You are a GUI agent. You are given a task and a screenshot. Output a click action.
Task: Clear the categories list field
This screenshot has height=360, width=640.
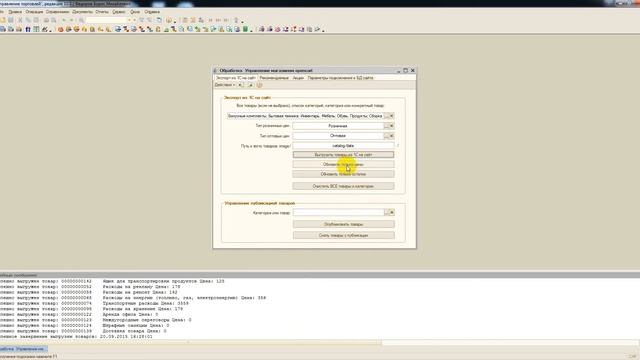(x=391, y=116)
